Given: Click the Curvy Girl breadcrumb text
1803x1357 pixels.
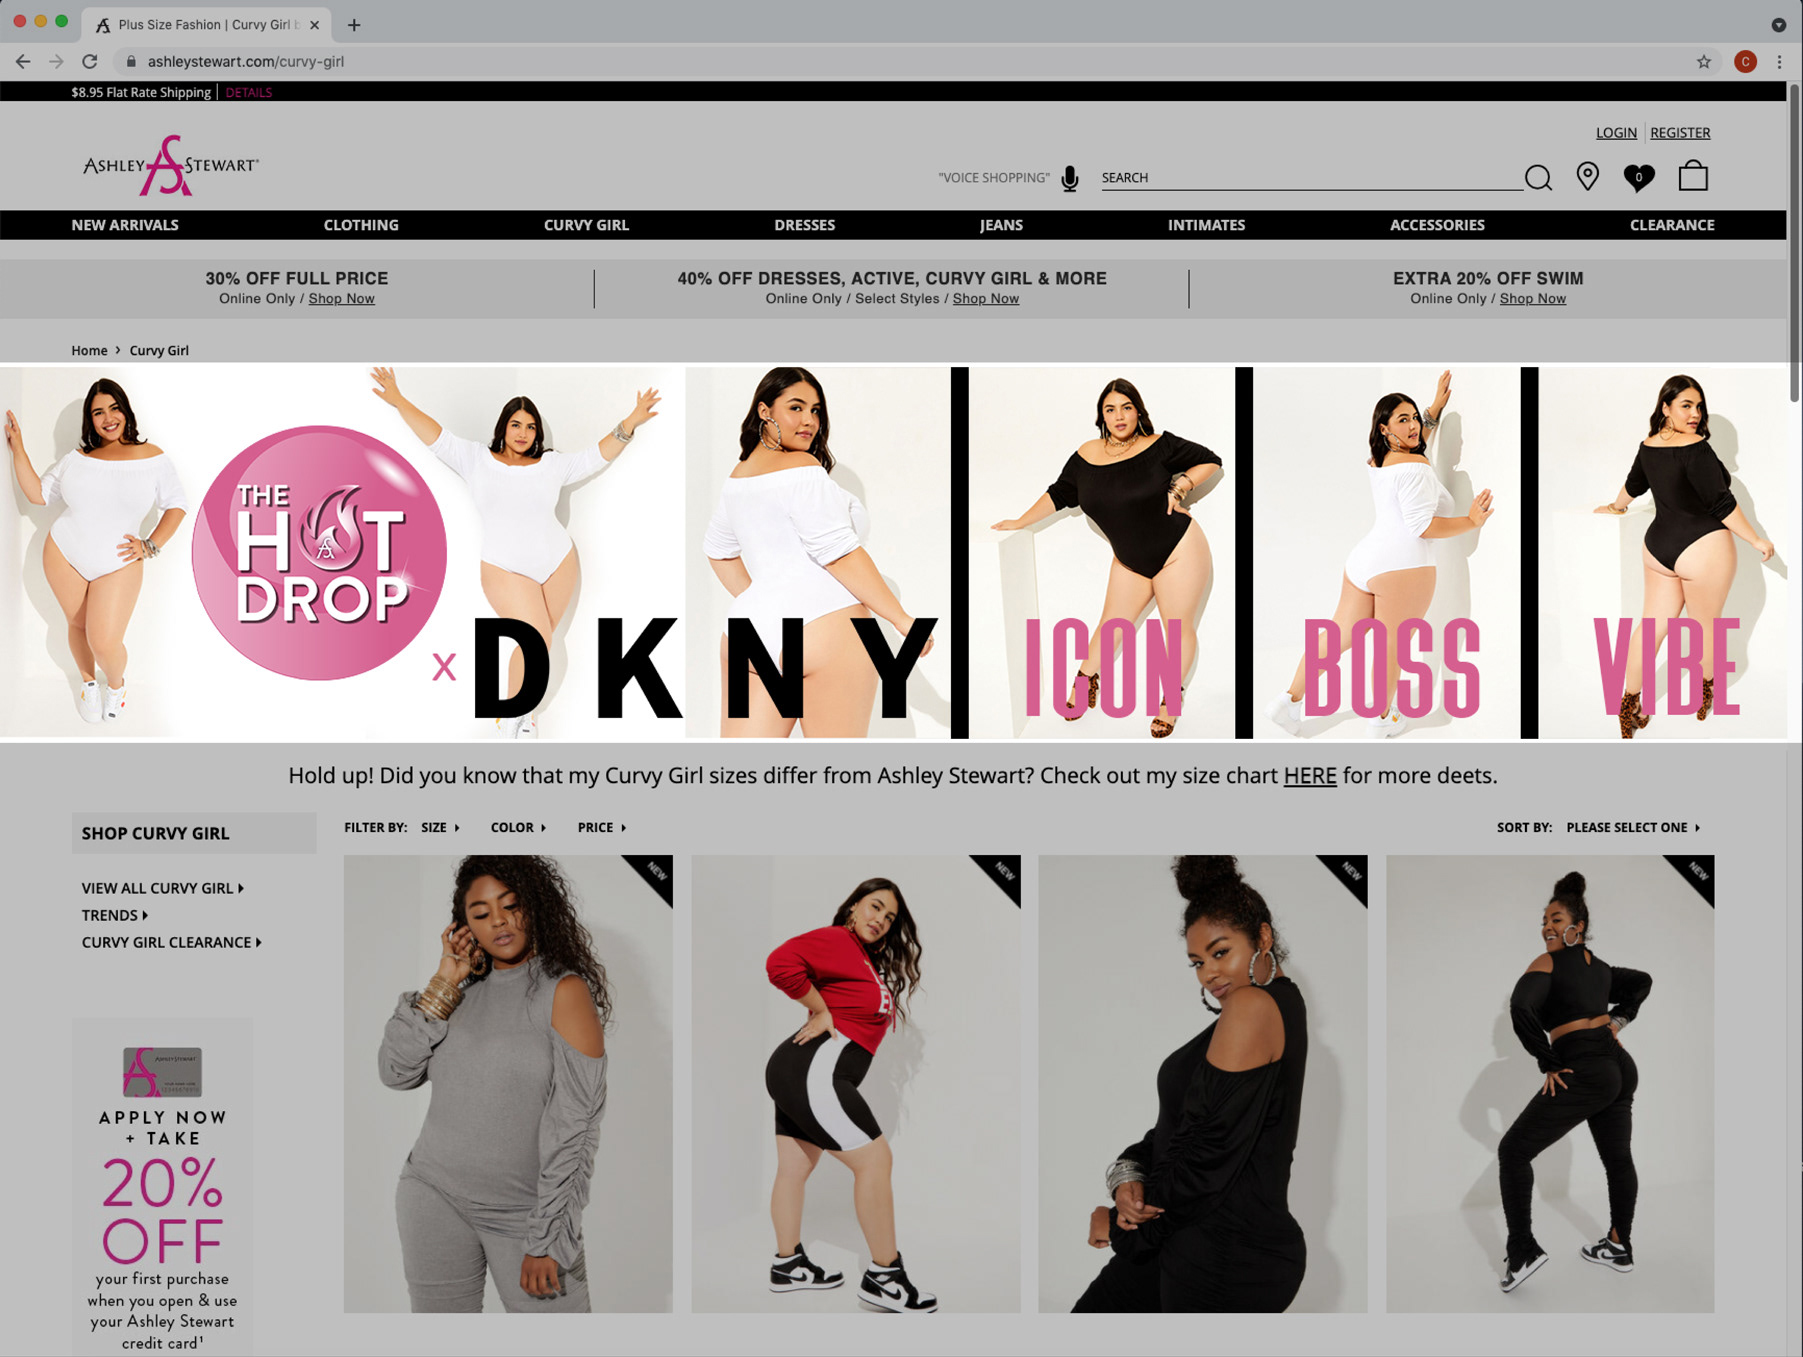Looking at the screenshot, I should click(x=159, y=350).
